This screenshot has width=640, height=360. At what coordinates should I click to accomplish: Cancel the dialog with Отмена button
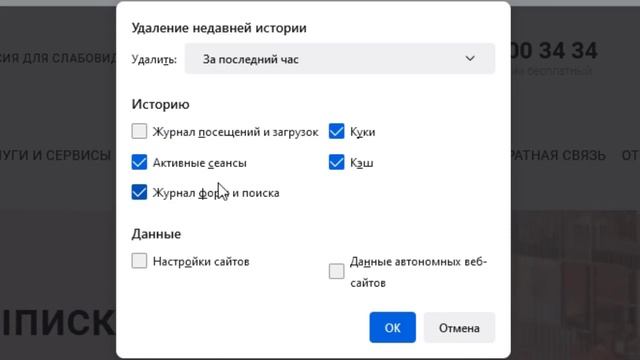coord(459,327)
